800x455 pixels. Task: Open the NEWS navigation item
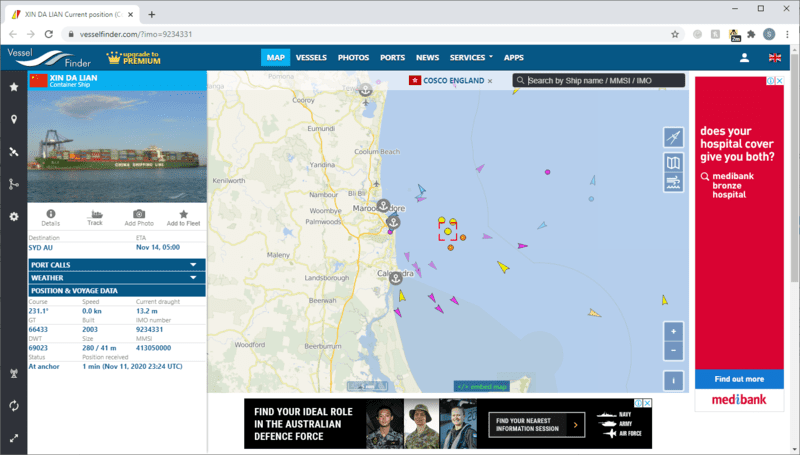[427, 58]
